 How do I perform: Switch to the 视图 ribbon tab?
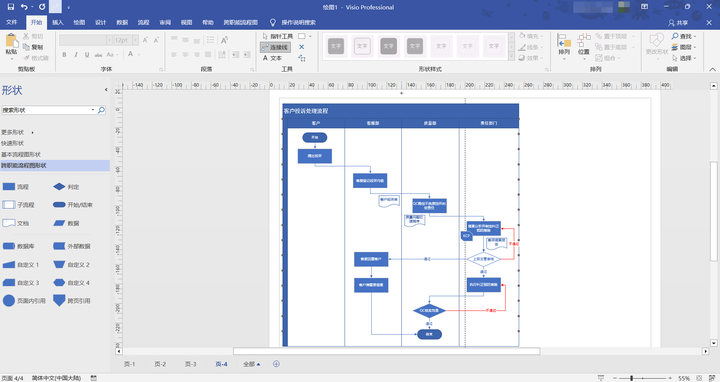pos(186,22)
